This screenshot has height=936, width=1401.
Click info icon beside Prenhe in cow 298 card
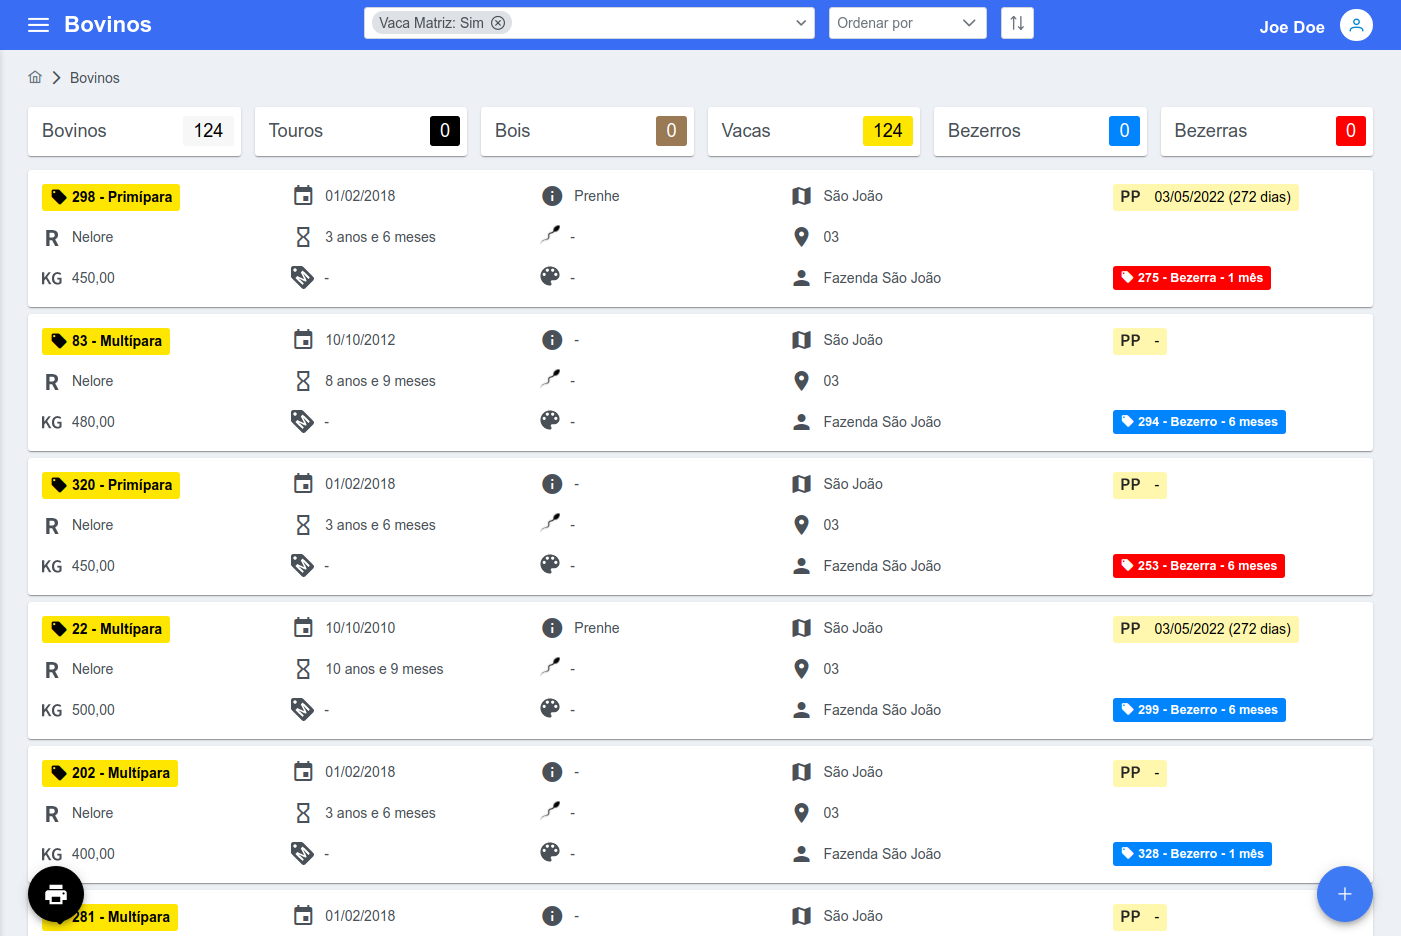[552, 196]
